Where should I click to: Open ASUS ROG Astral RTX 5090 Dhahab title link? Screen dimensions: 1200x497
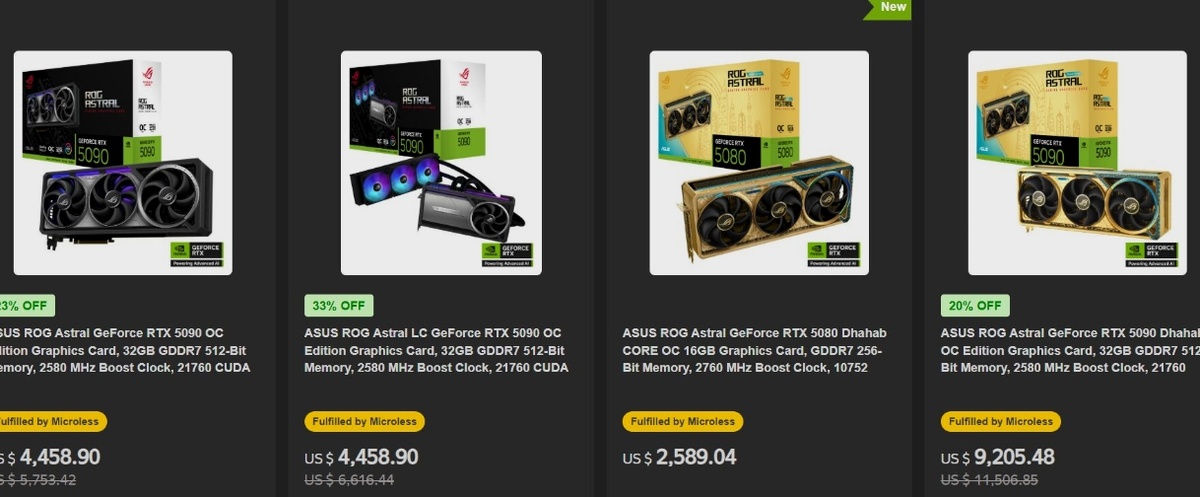[x=1070, y=350]
